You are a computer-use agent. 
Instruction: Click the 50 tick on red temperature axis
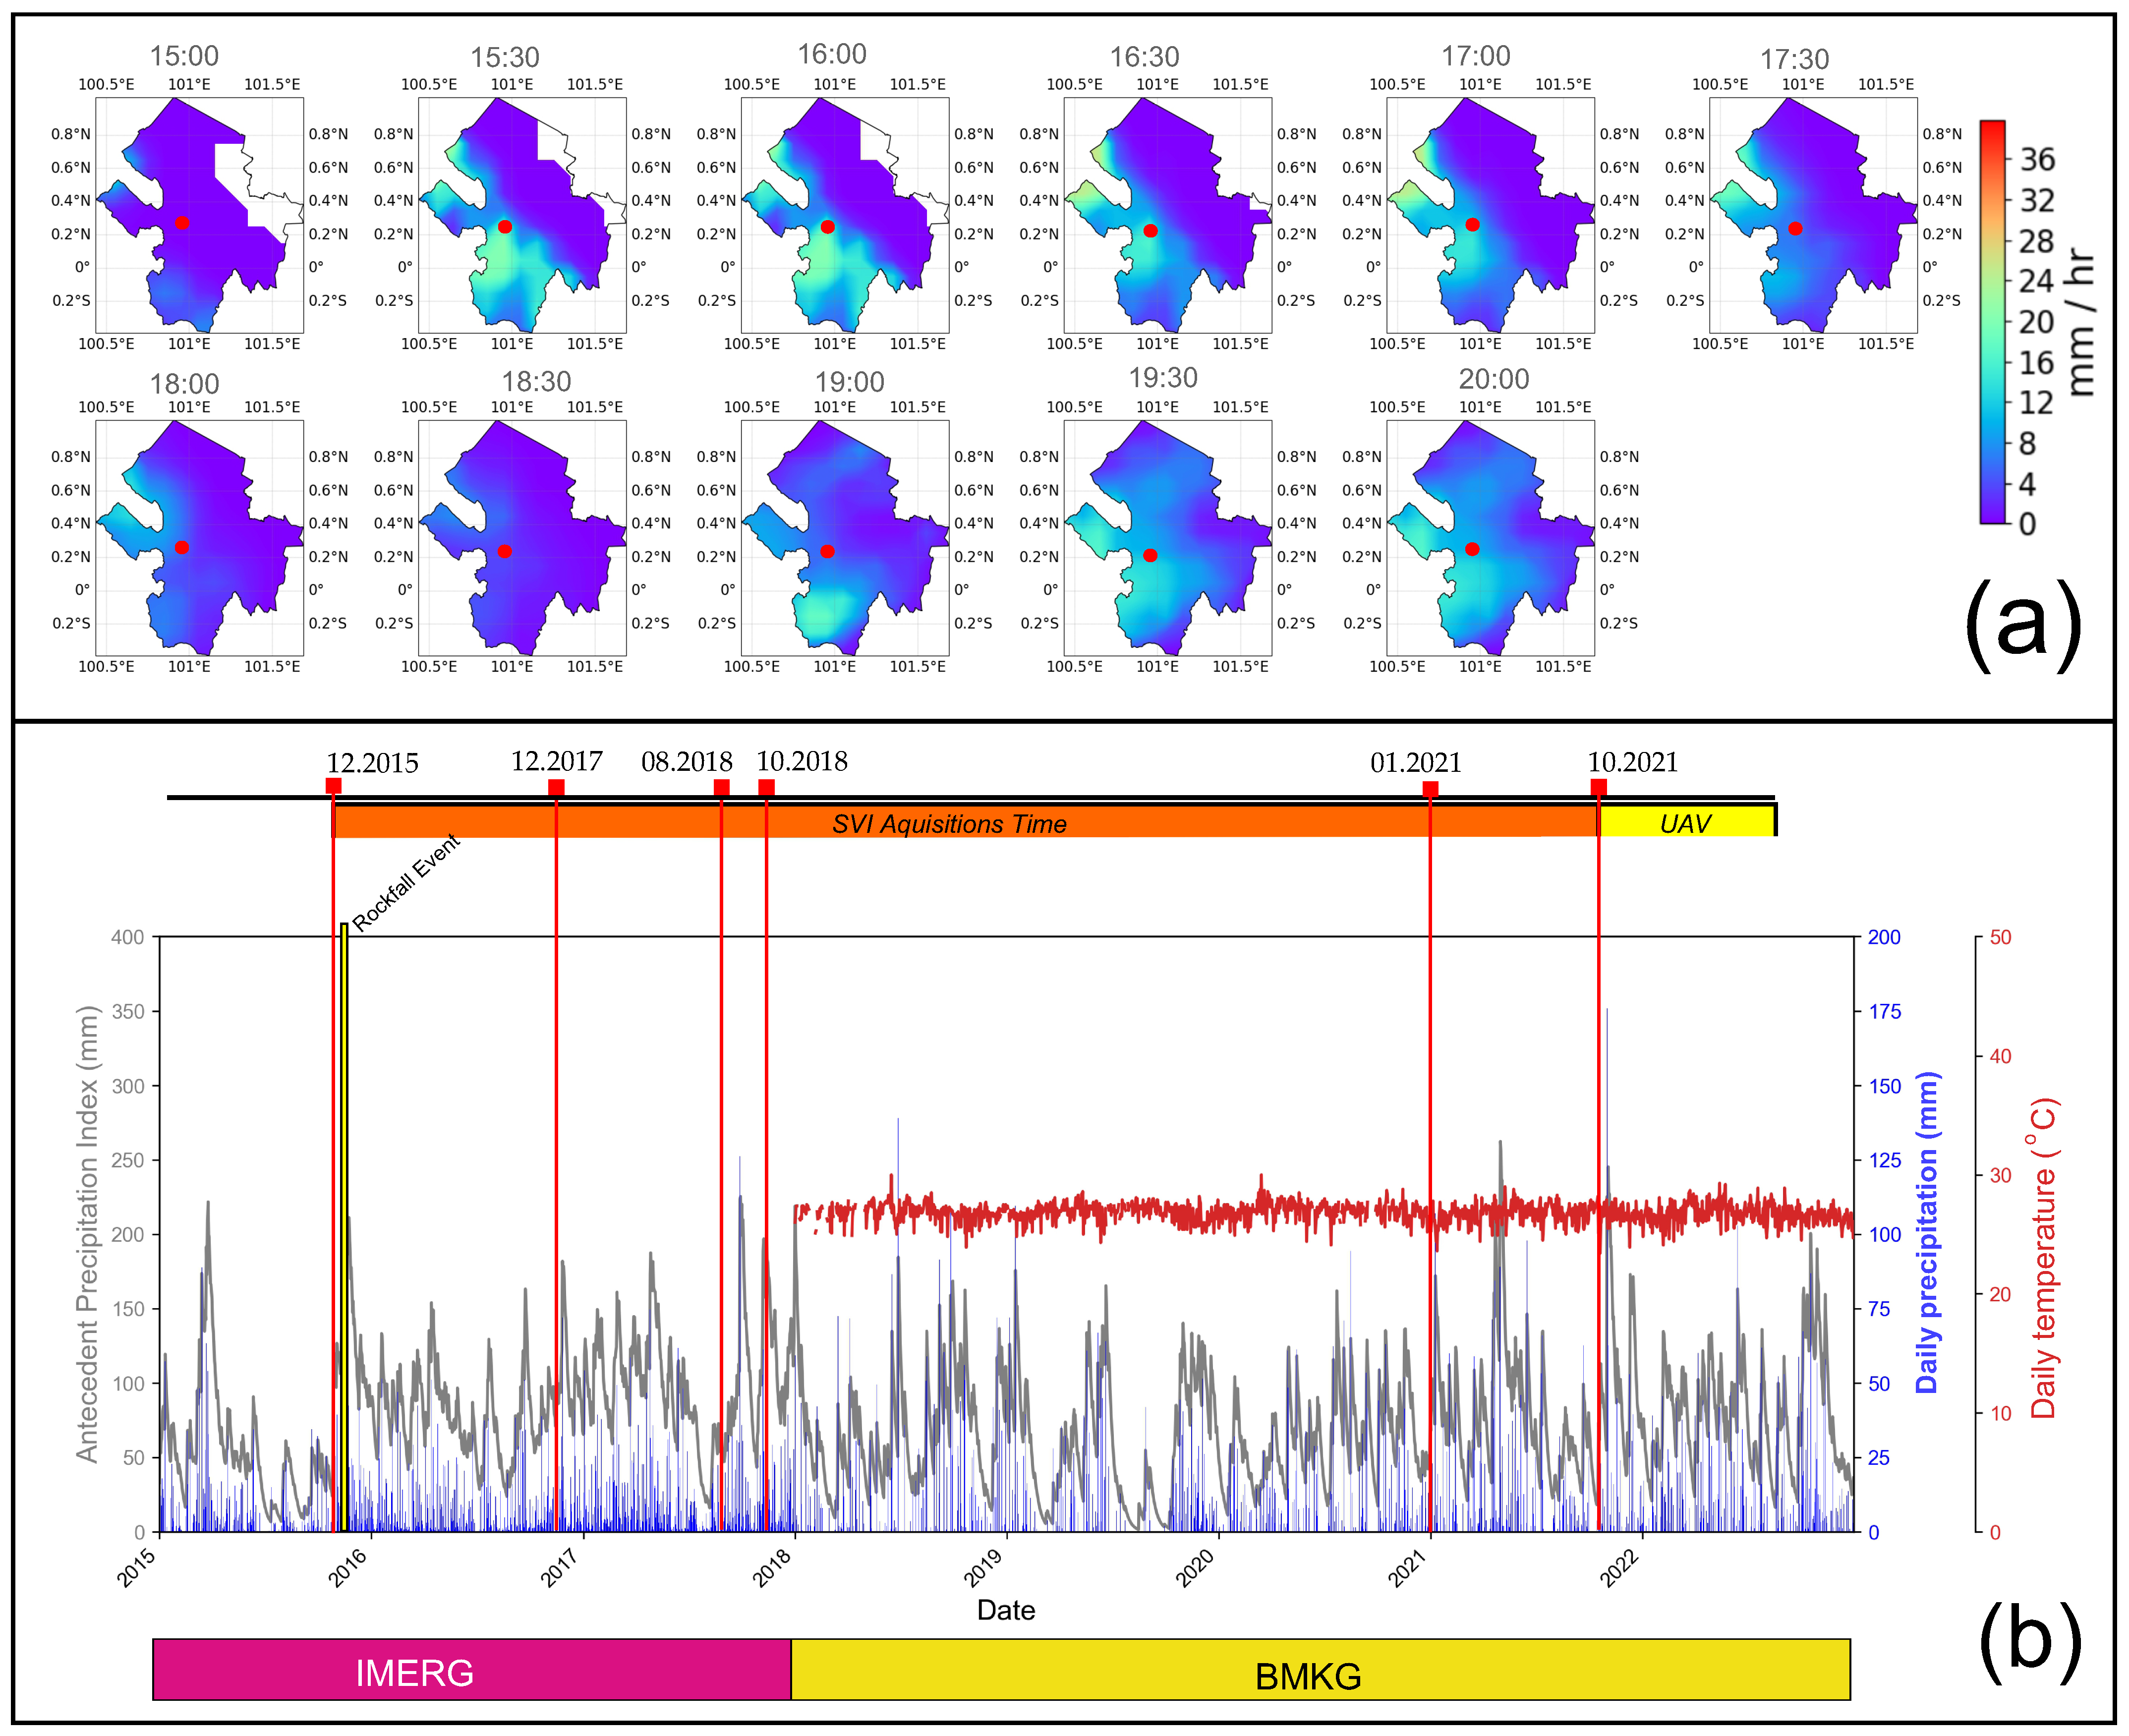tap(2000, 937)
